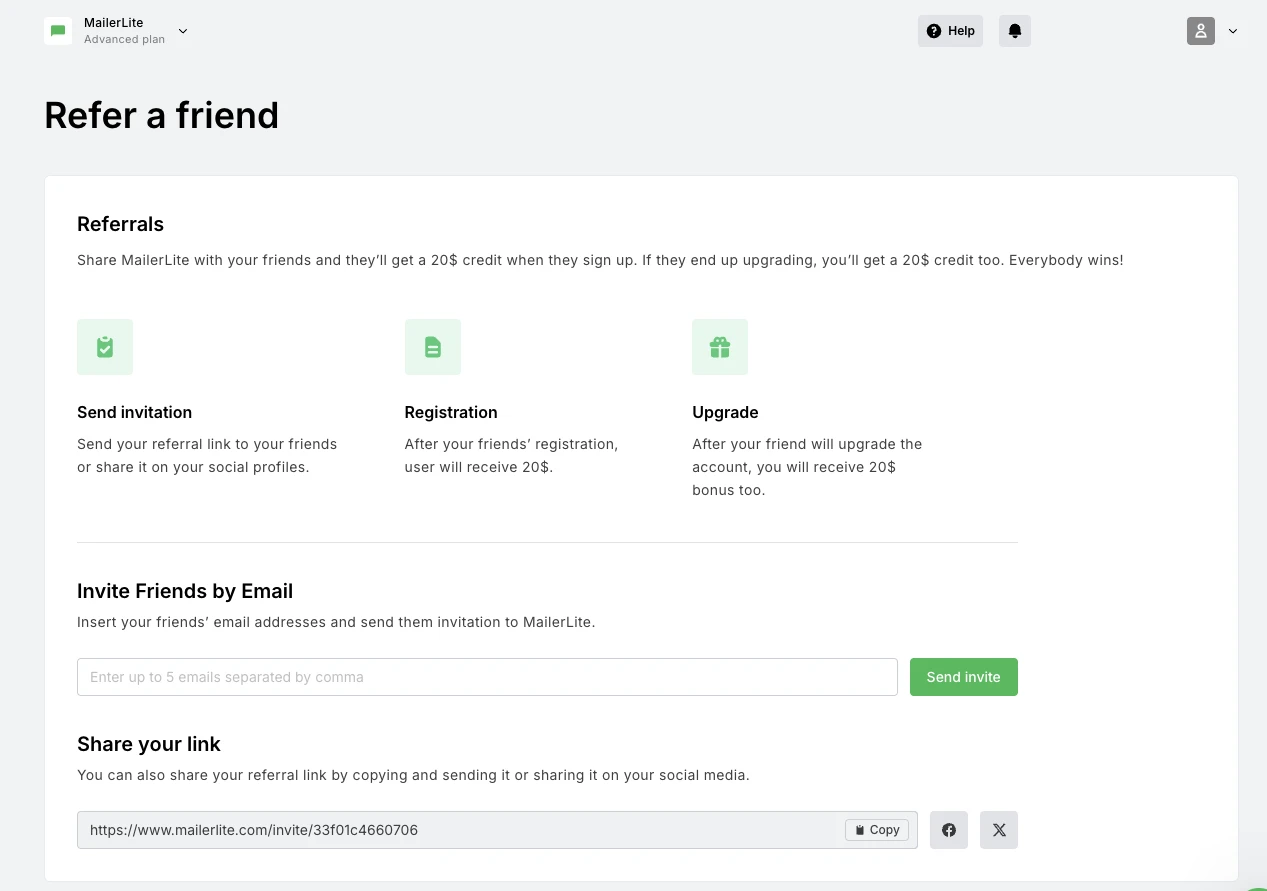The image size is (1267, 891).
Task: Click the 'Refer a friend' page title
Action: click(162, 115)
